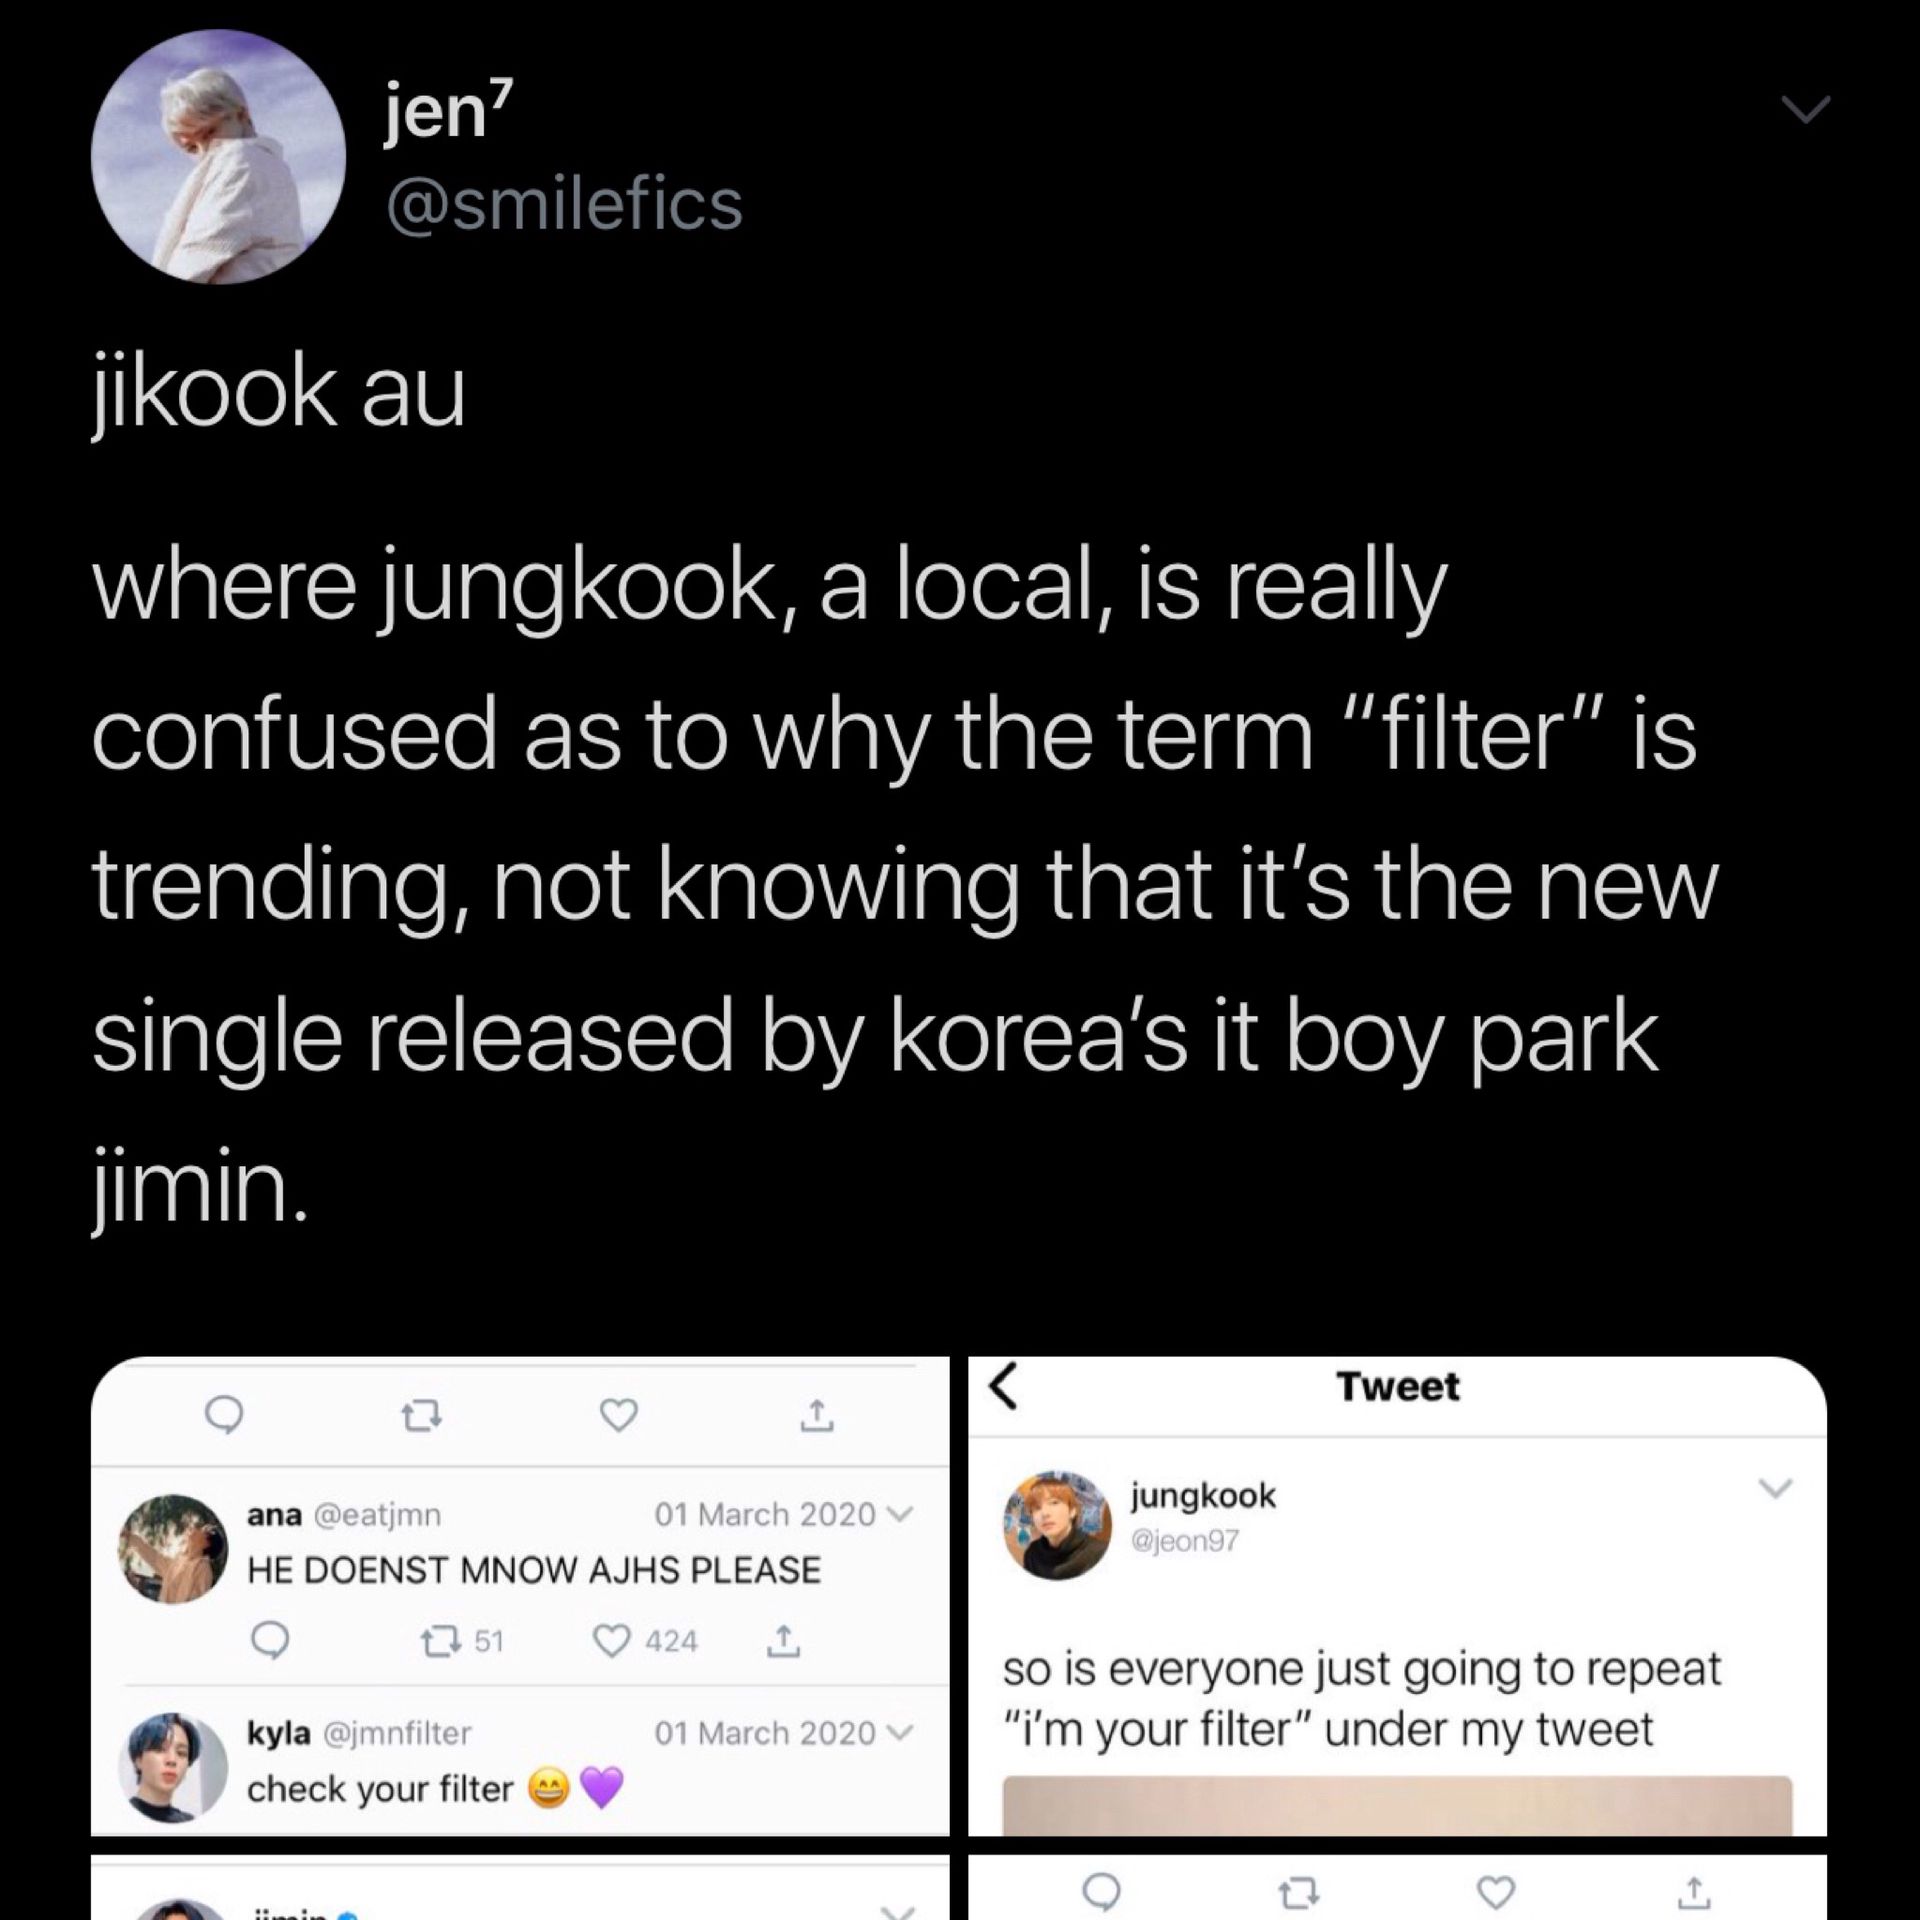Viewport: 1920px width, 1920px height.
Task: Open ana's profile avatar
Action: [173, 1549]
